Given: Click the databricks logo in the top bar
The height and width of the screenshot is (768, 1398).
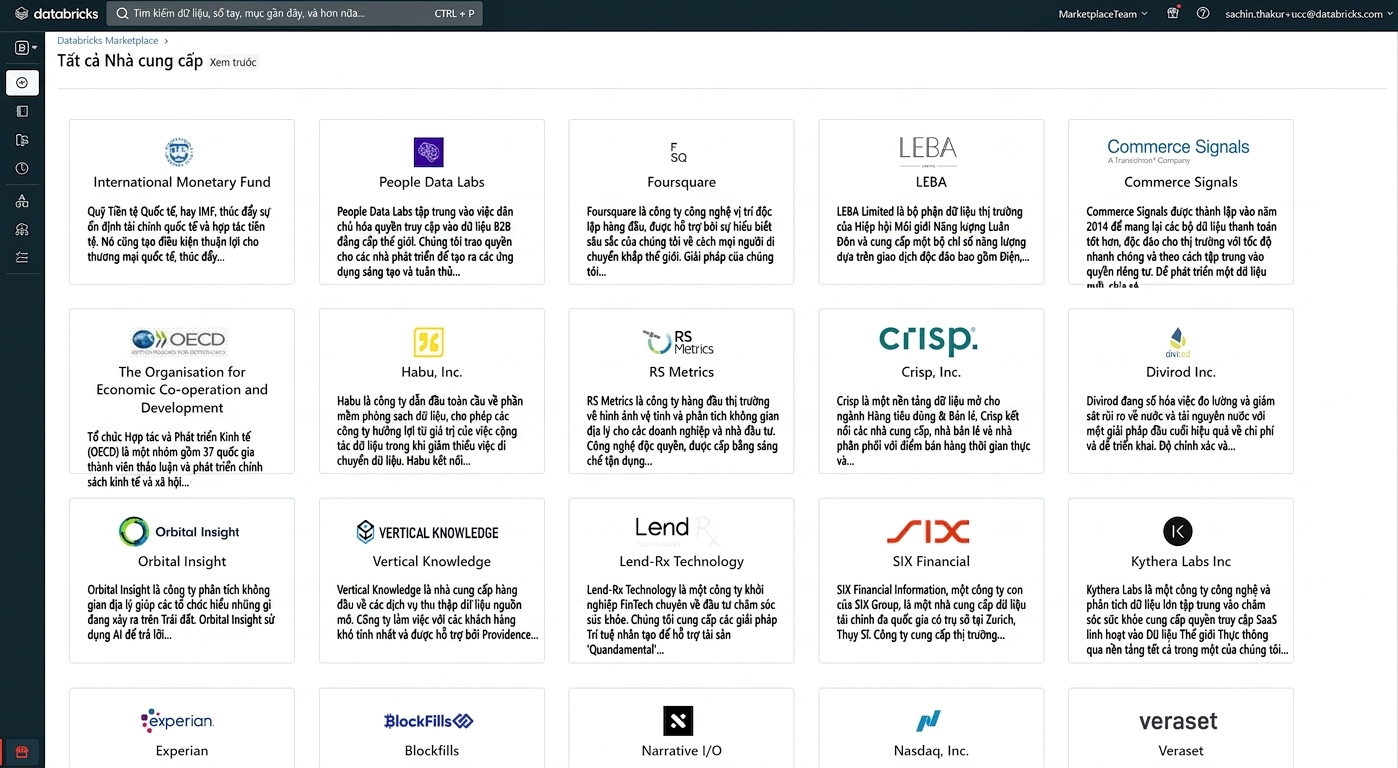Looking at the screenshot, I should 56,14.
